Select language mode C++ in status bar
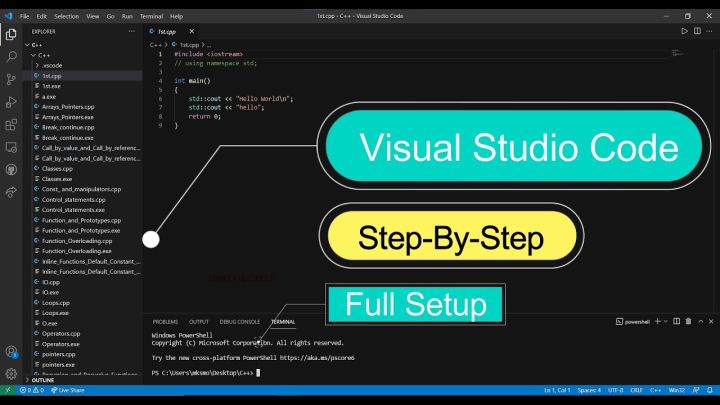 pos(655,390)
